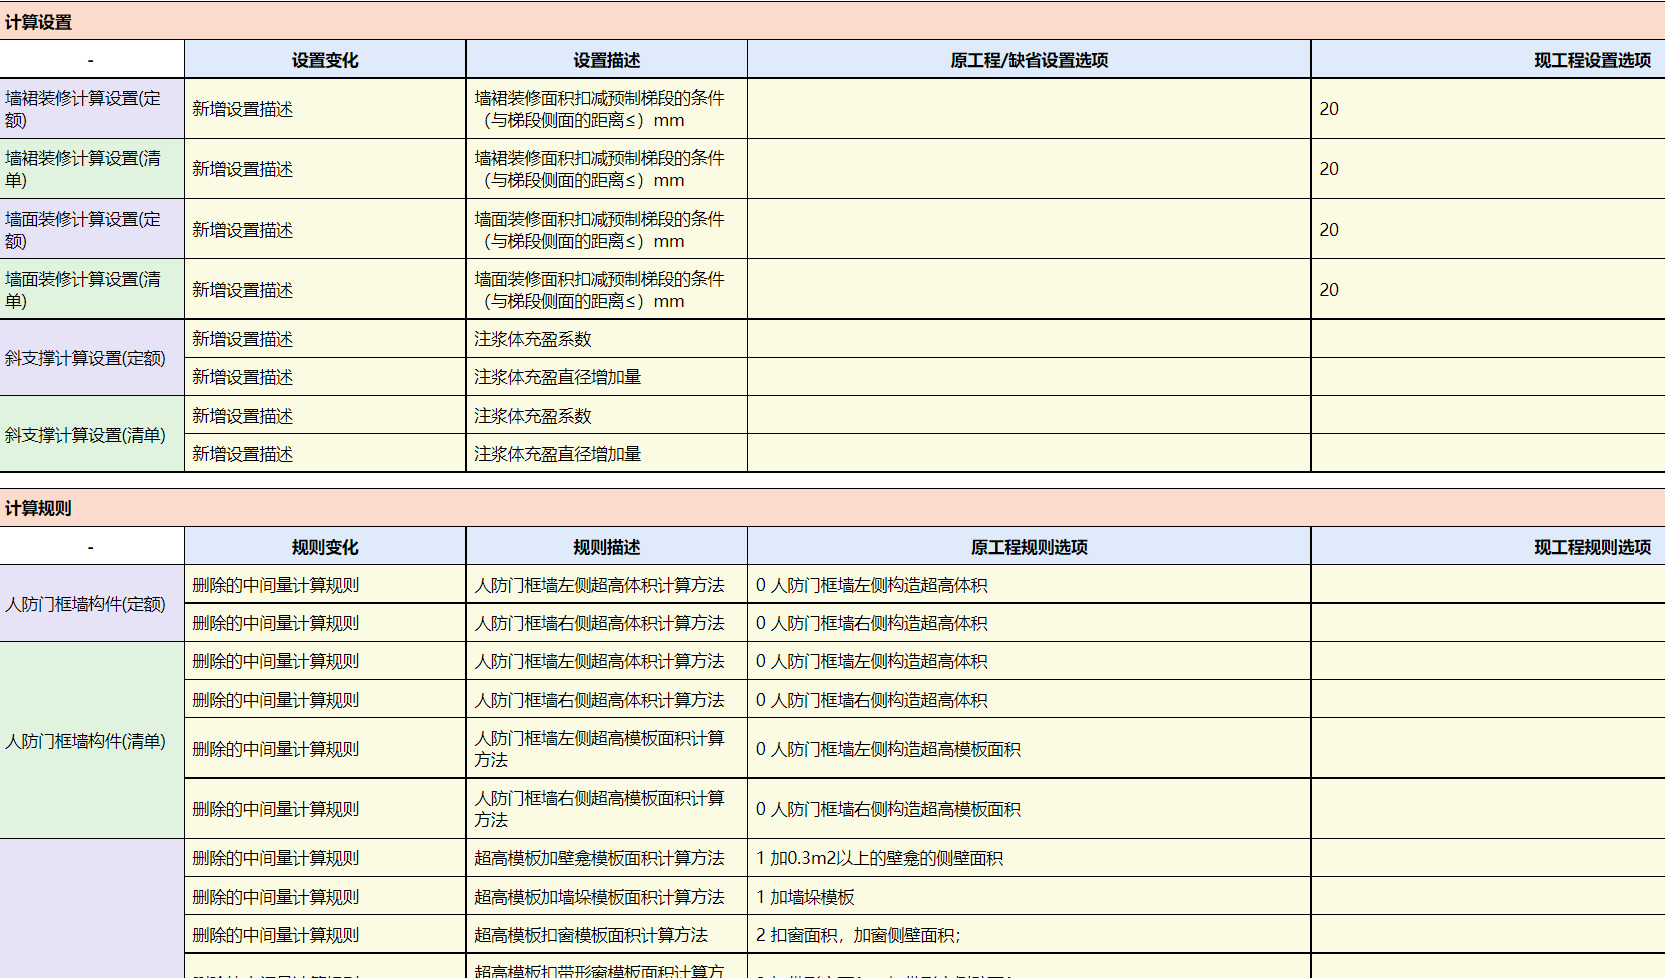The width and height of the screenshot is (1665, 978).
Task: Select the 人防门框墙右侧超高模板面积计算方法 cell
Action: pyautogui.click(x=606, y=809)
